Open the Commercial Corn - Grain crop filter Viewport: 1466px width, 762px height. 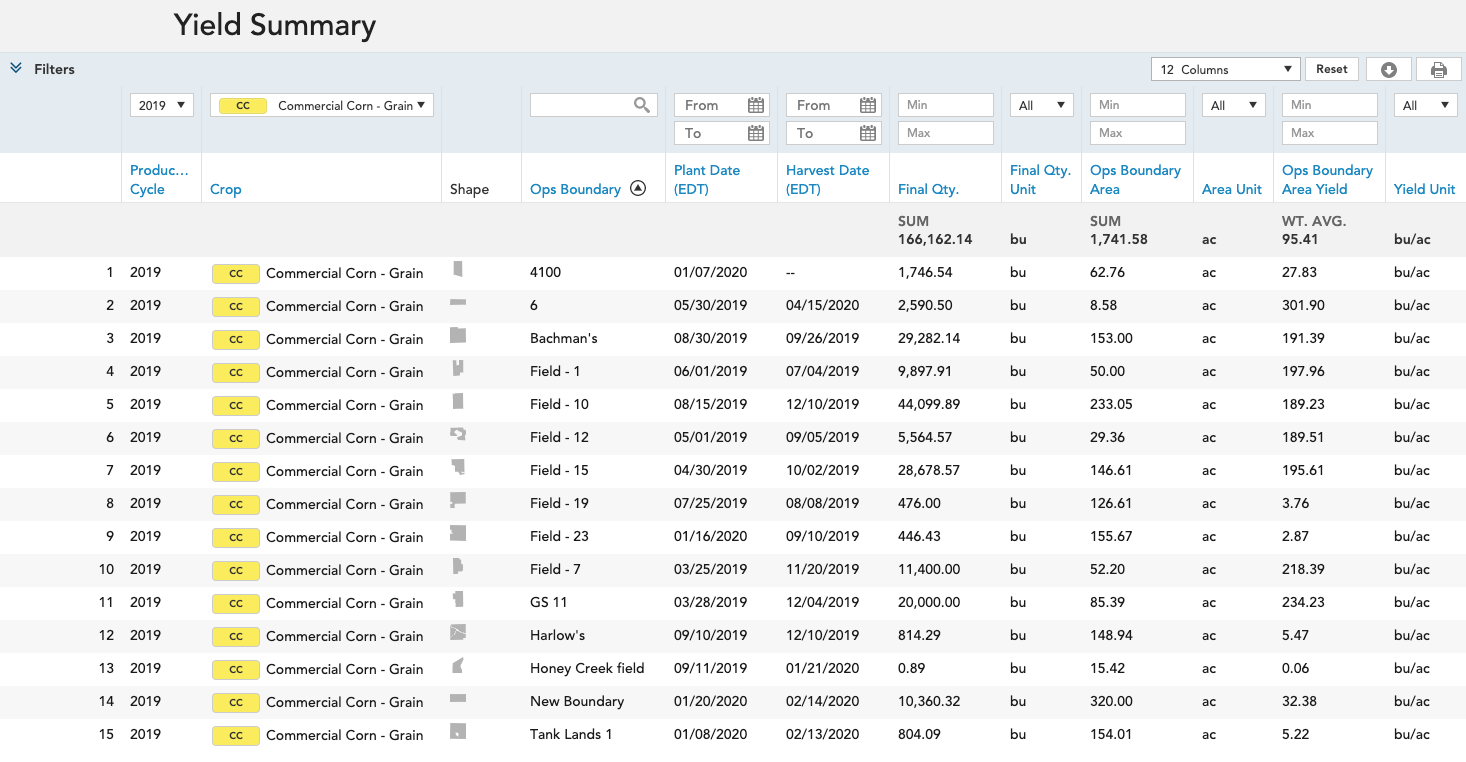322,105
